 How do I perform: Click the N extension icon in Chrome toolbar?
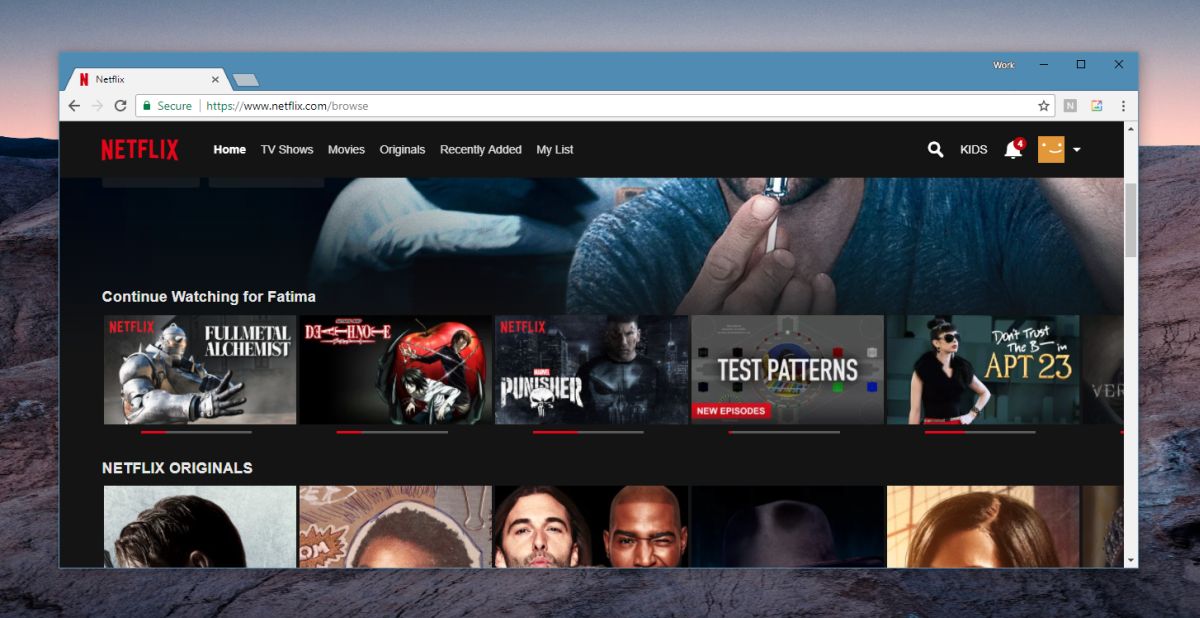click(x=1070, y=105)
